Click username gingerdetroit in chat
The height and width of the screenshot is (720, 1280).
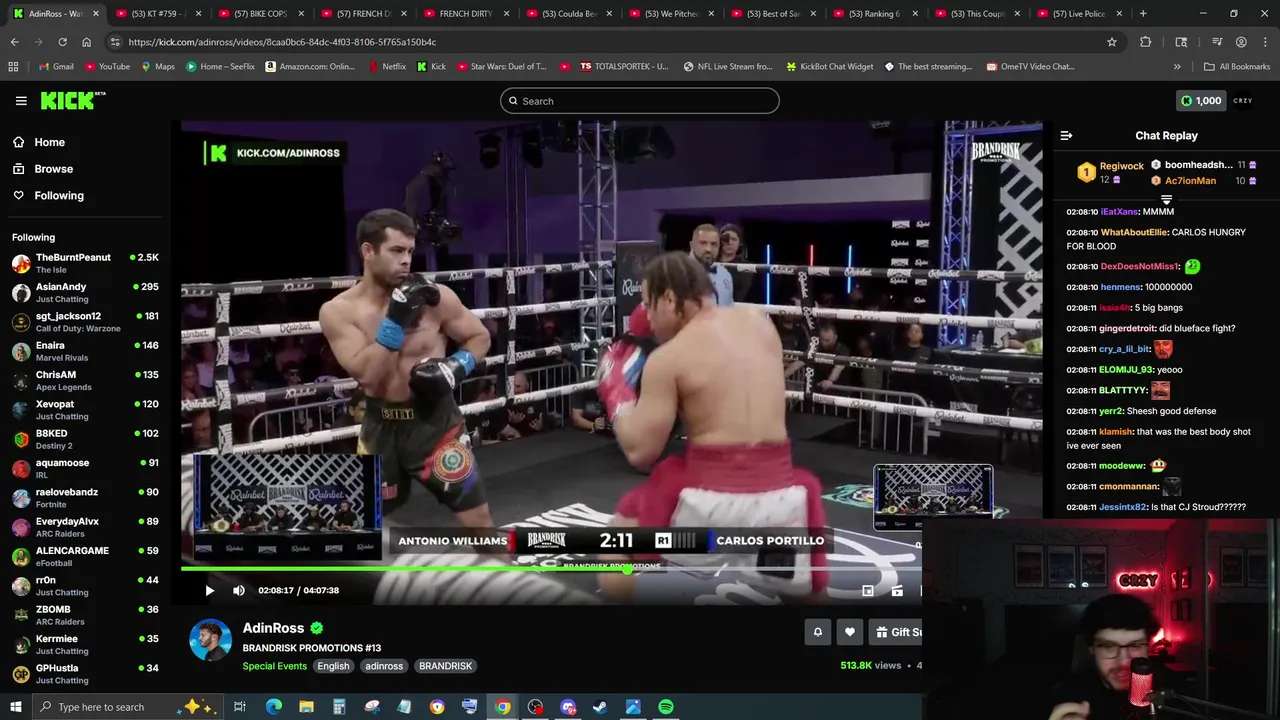coord(1126,328)
